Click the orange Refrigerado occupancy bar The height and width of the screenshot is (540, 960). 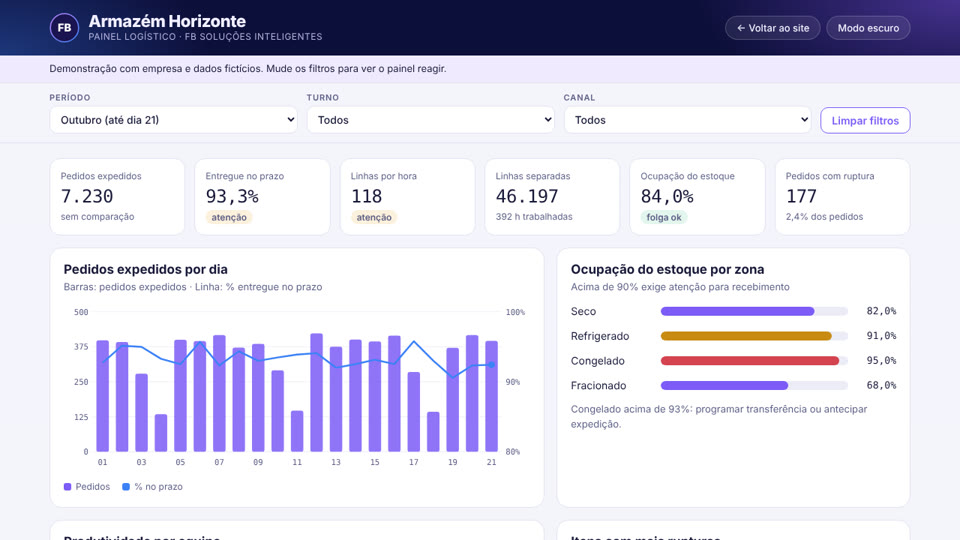pos(754,336)
